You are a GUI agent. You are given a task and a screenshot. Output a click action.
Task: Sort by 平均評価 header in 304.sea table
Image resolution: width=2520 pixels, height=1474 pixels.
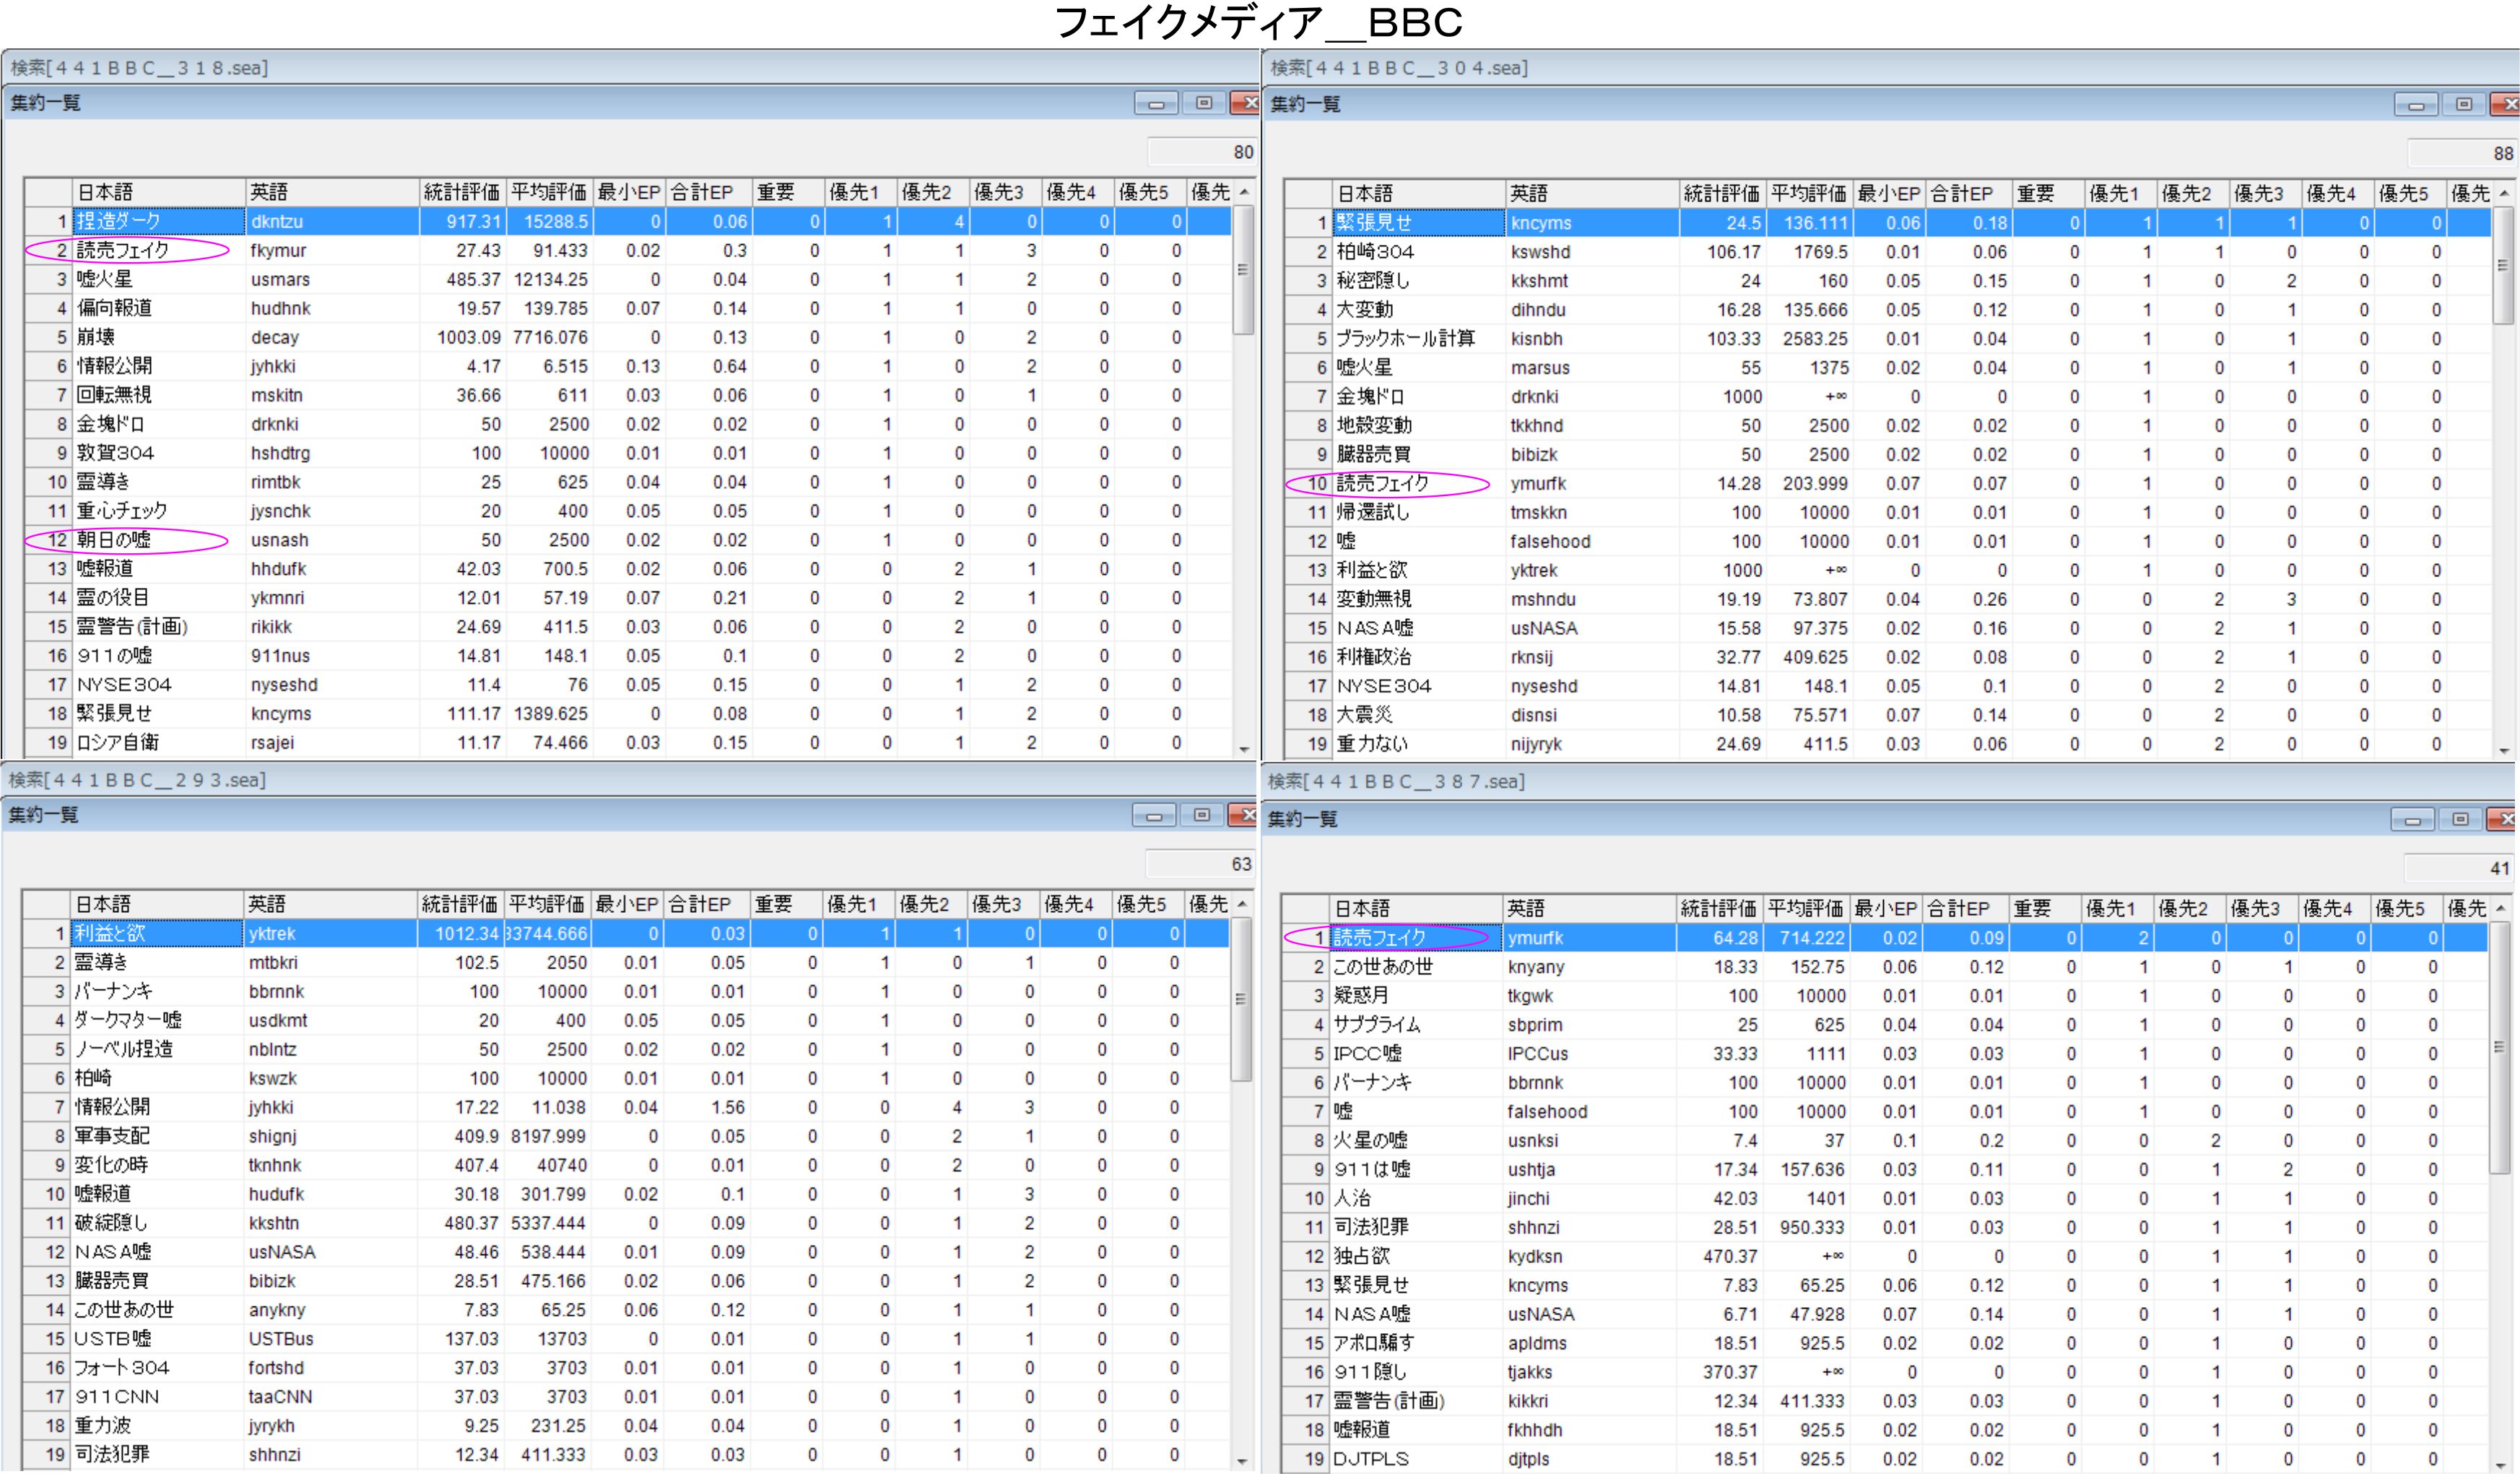click(x=1807, y=193)
